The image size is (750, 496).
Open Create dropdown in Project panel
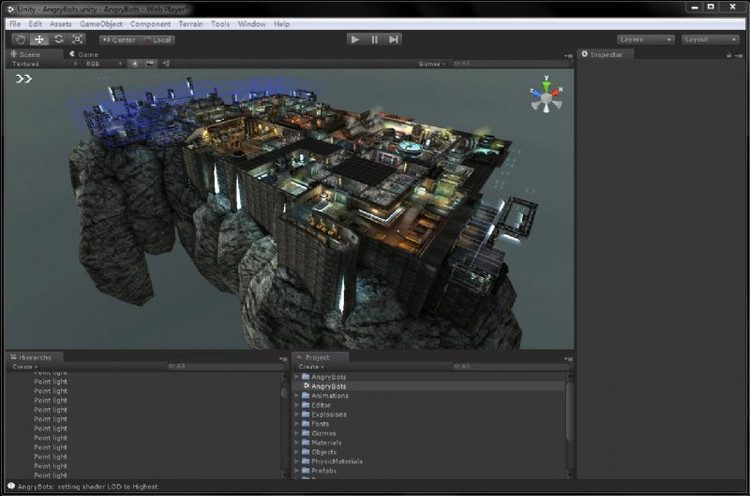point(311,367)
